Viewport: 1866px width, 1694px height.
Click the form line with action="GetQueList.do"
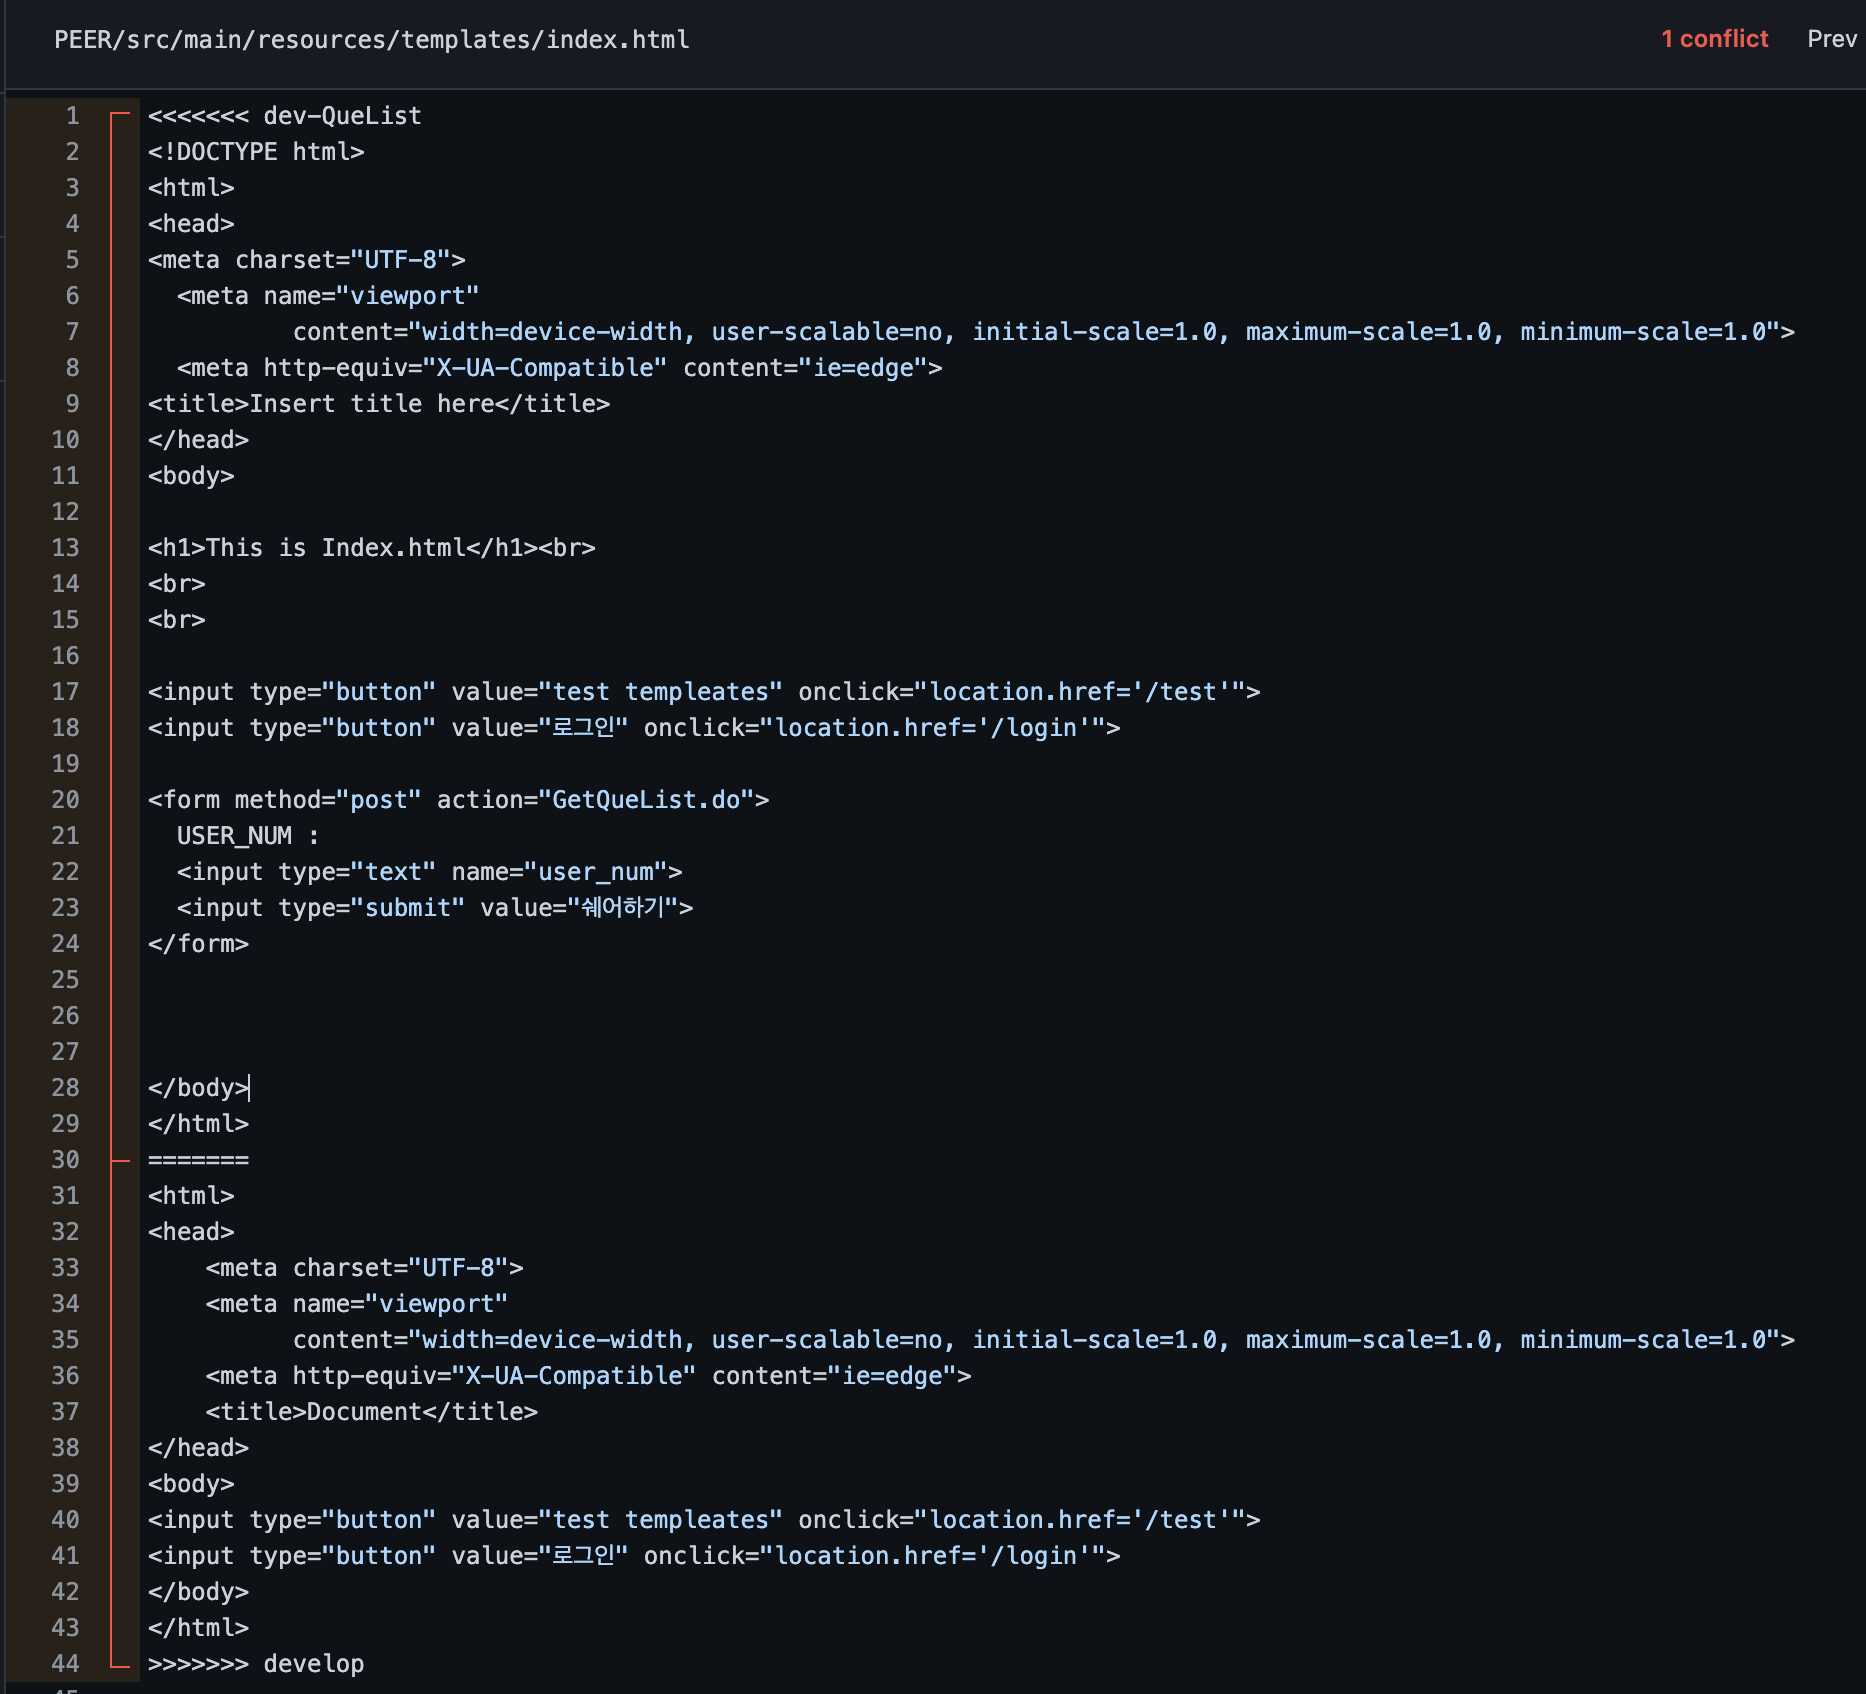[458, 800]
